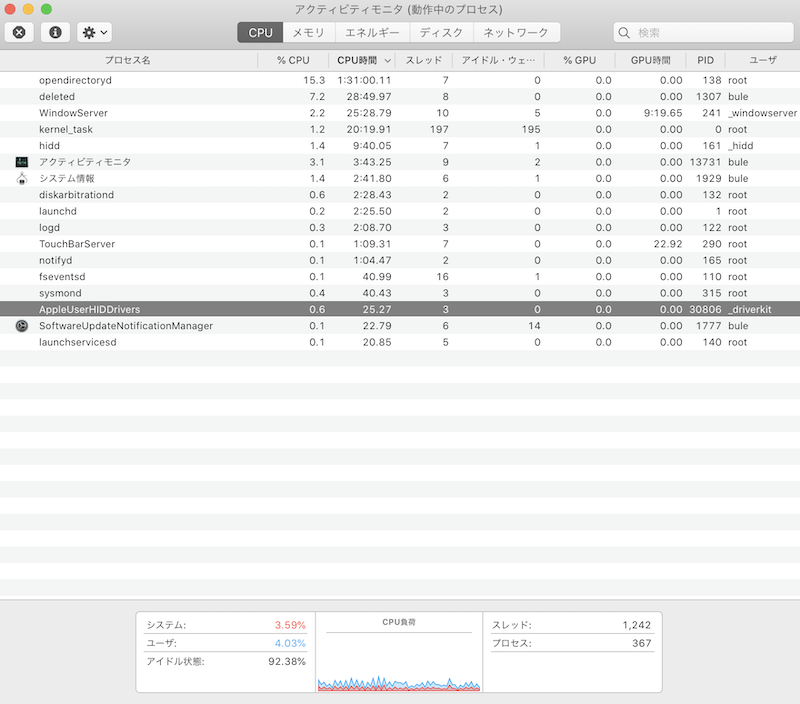Select the ネットワーク tab
The image size is (800, 704).
click(515, 33)
